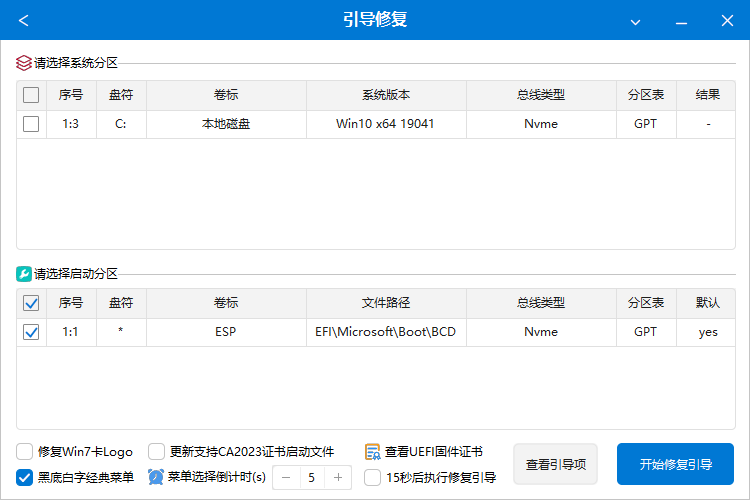Select the Win10 x64 19041 cell

click(x=386, y=124)
